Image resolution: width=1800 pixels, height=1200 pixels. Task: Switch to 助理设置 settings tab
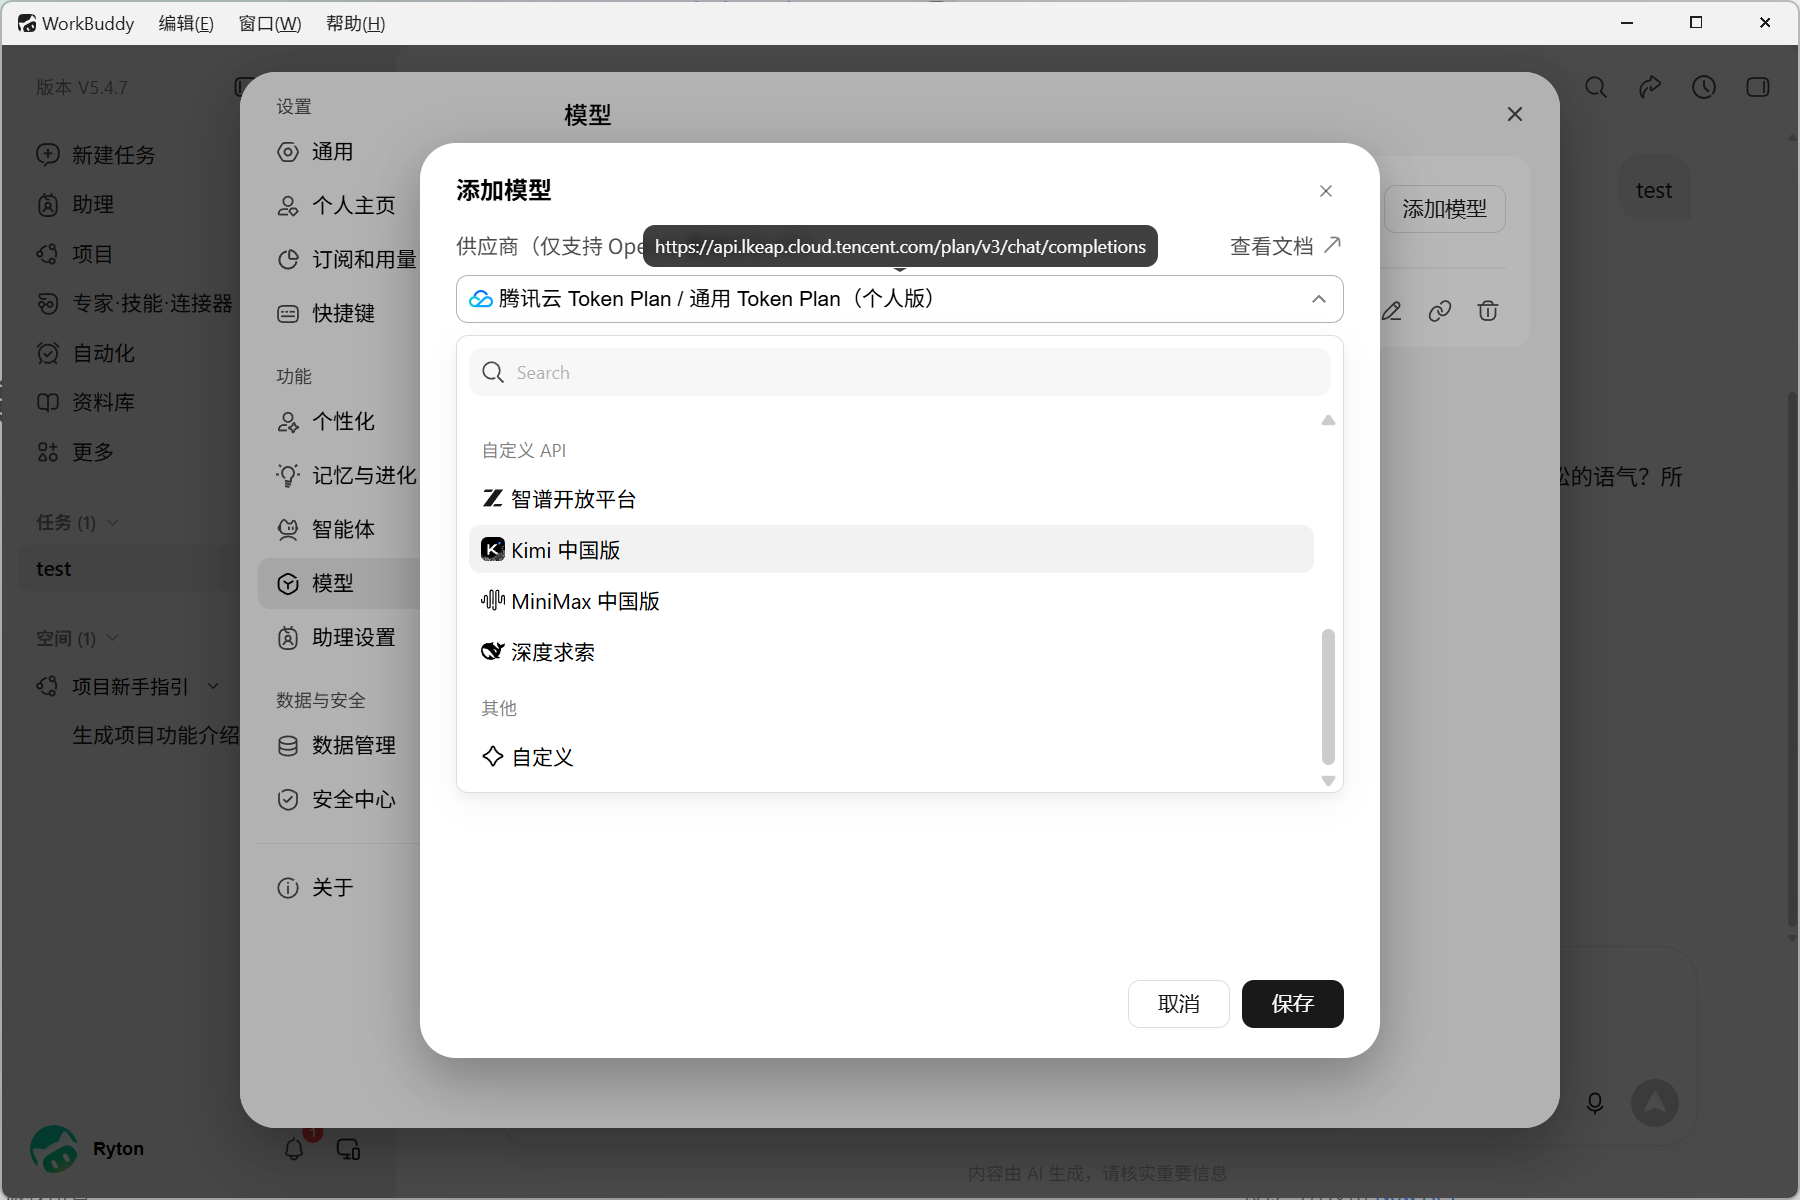pyautogui.click(x=339, y=638)
